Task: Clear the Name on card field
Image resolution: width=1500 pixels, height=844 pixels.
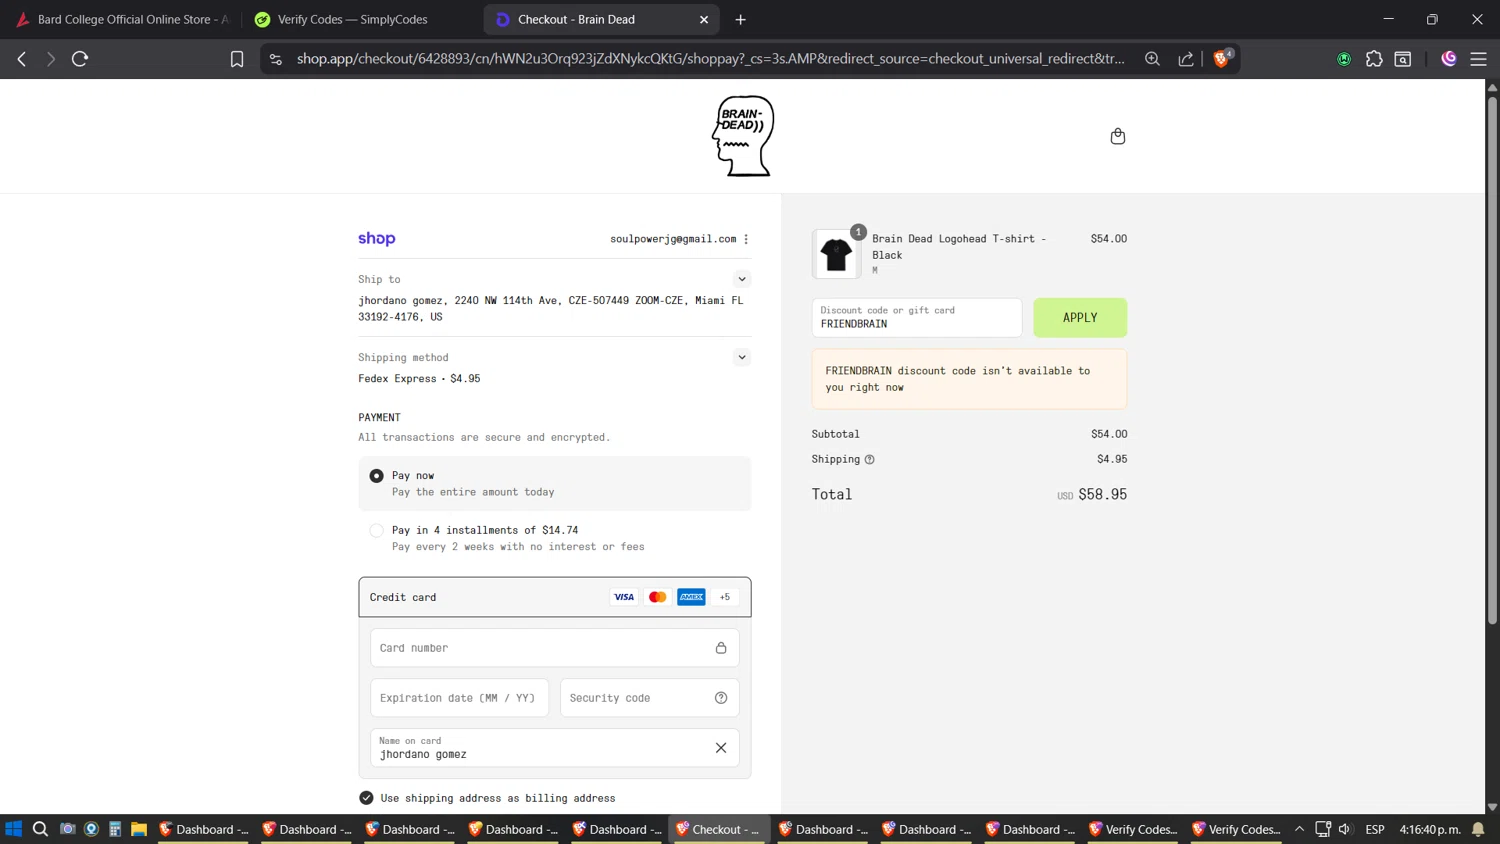Action: 721,748
